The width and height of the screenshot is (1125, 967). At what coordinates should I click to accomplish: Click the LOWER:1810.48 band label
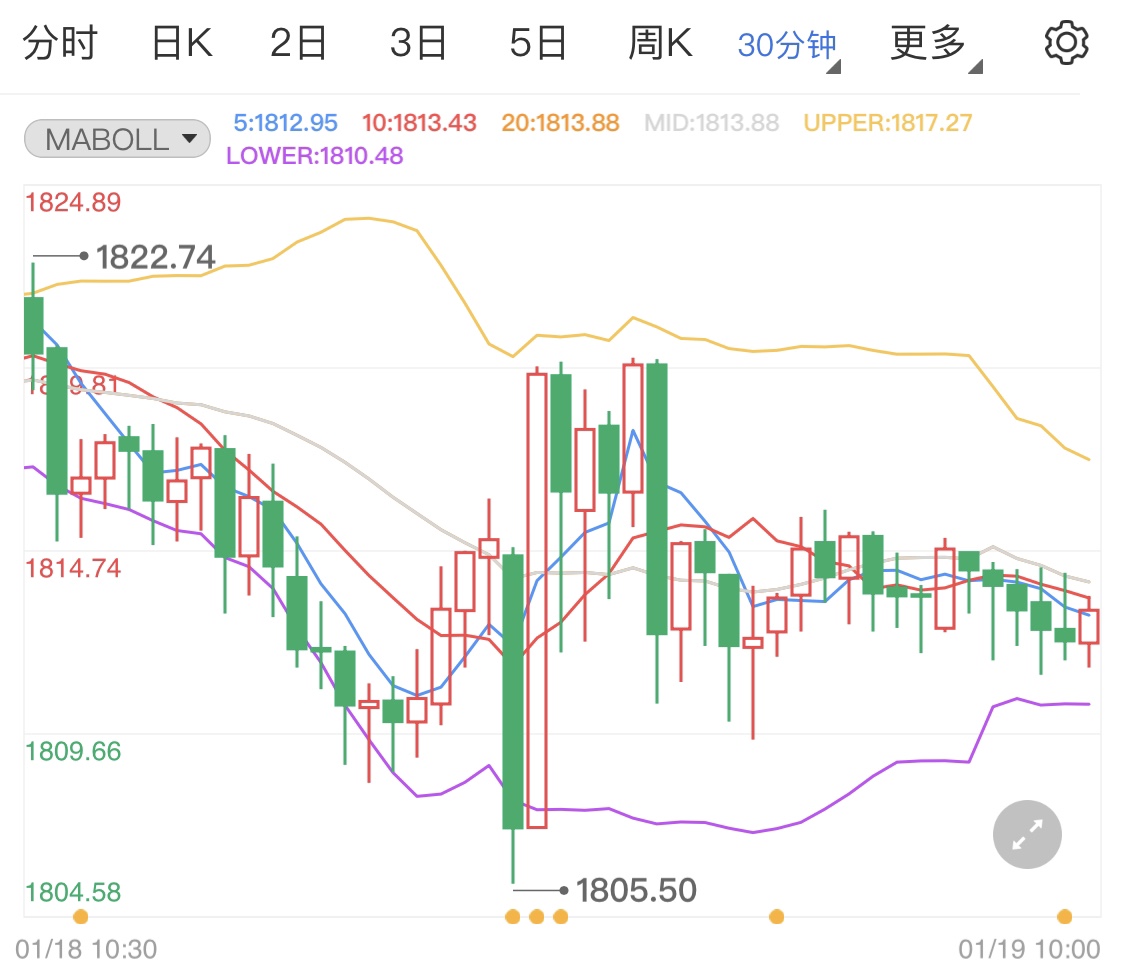pos(314,156)
